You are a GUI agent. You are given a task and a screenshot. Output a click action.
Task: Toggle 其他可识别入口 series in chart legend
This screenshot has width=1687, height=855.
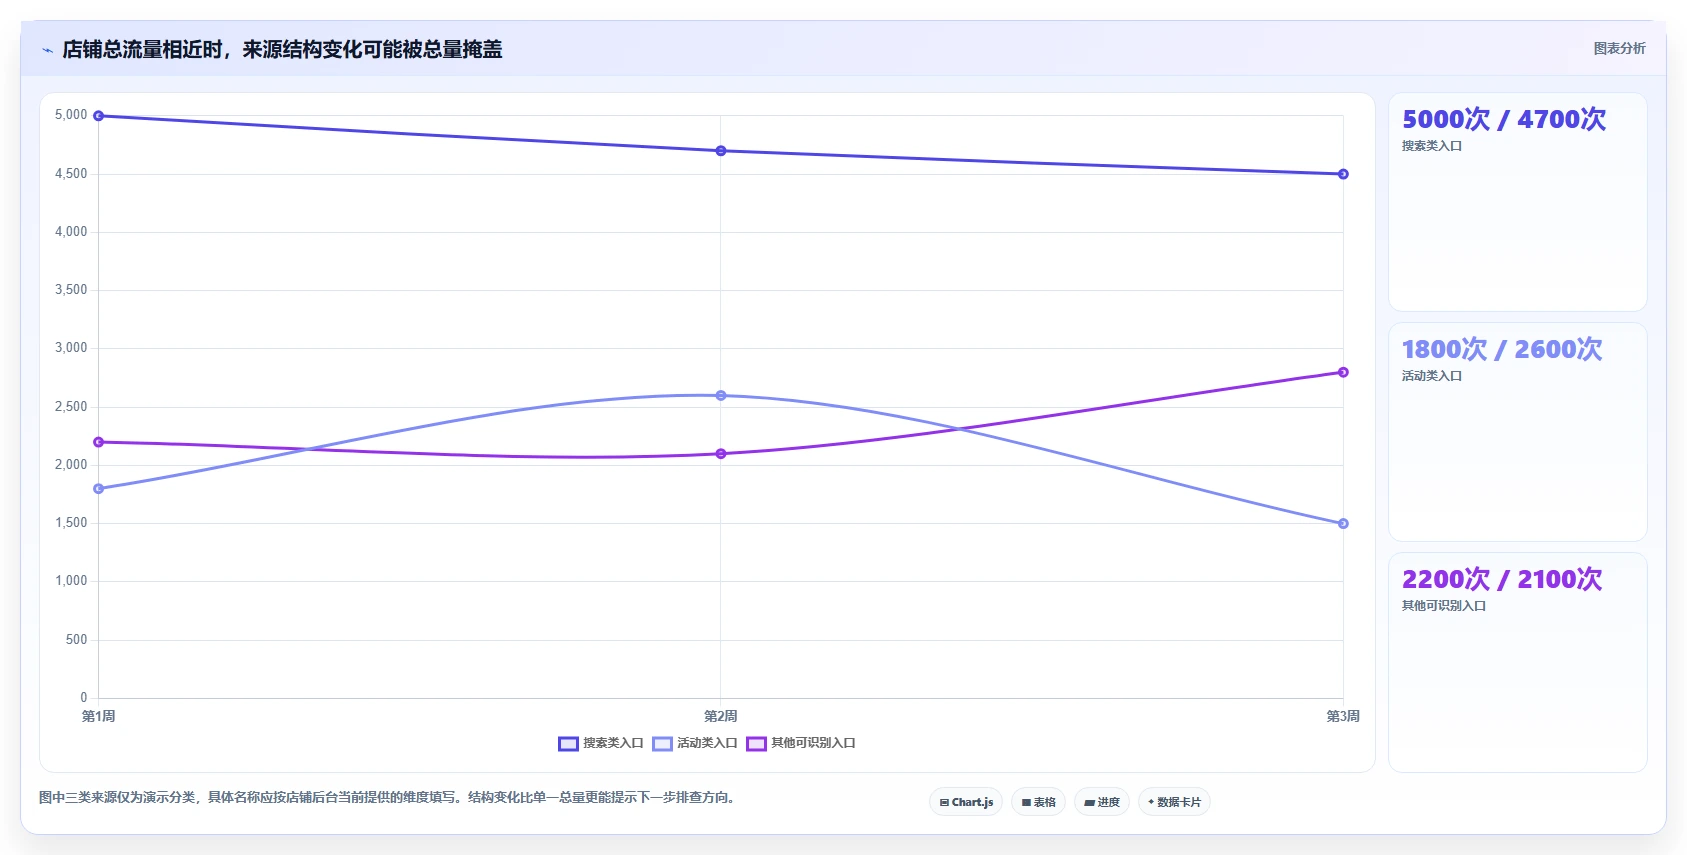click(x=801, y=743)
